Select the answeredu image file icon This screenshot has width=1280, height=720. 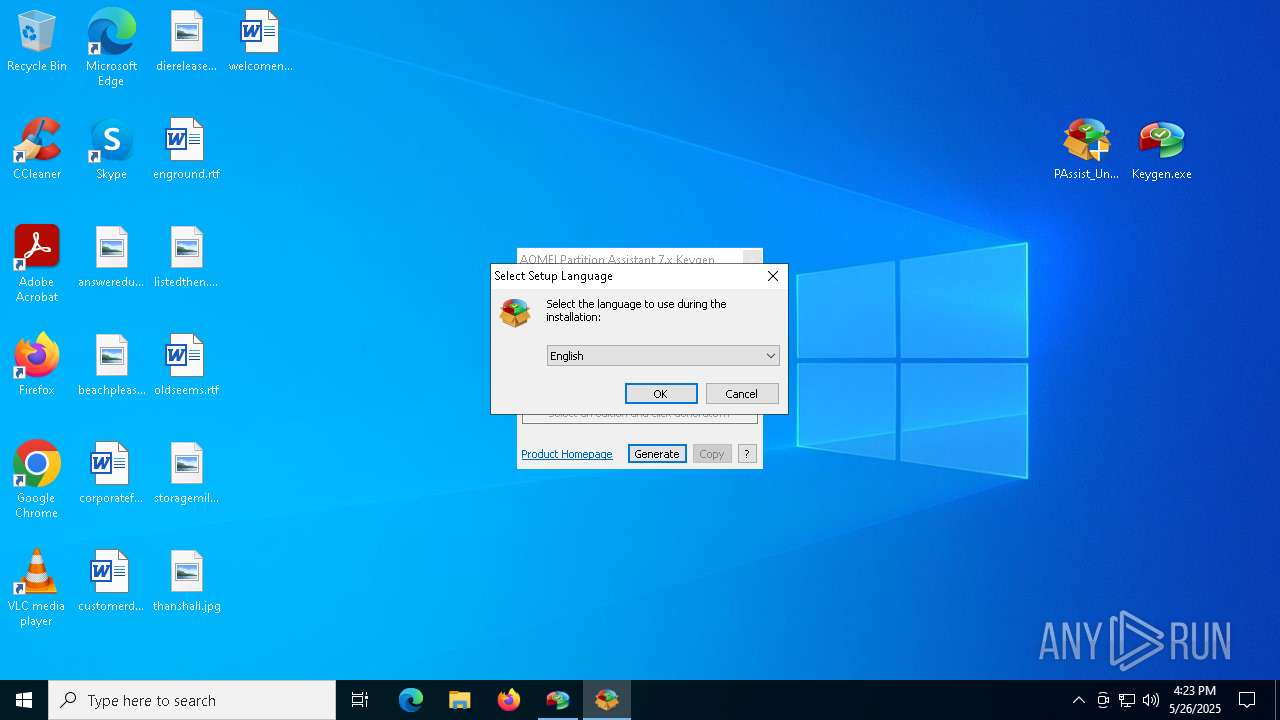point(111,258)
